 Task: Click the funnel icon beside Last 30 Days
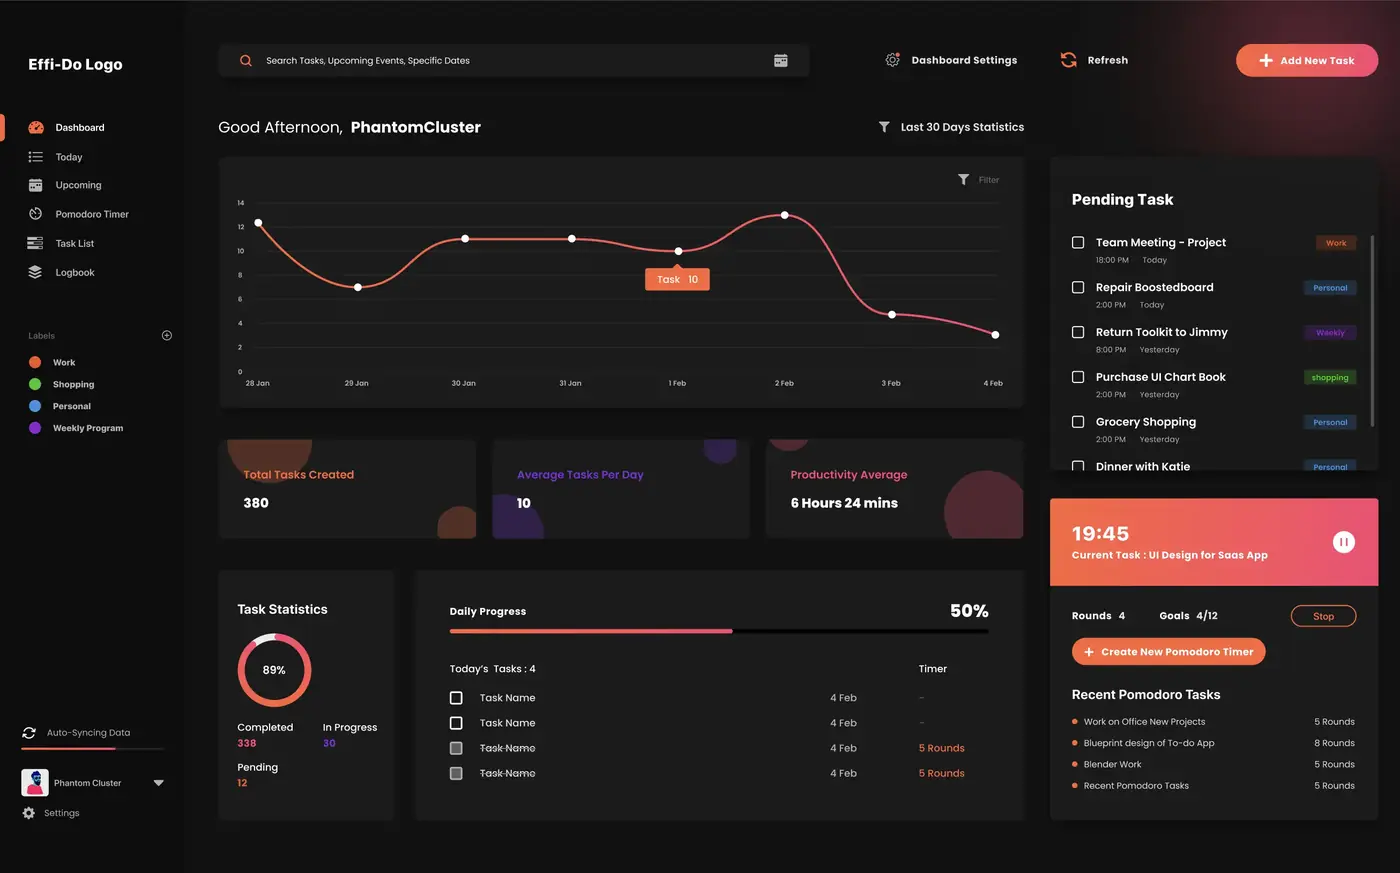click(x=884, y=127)
